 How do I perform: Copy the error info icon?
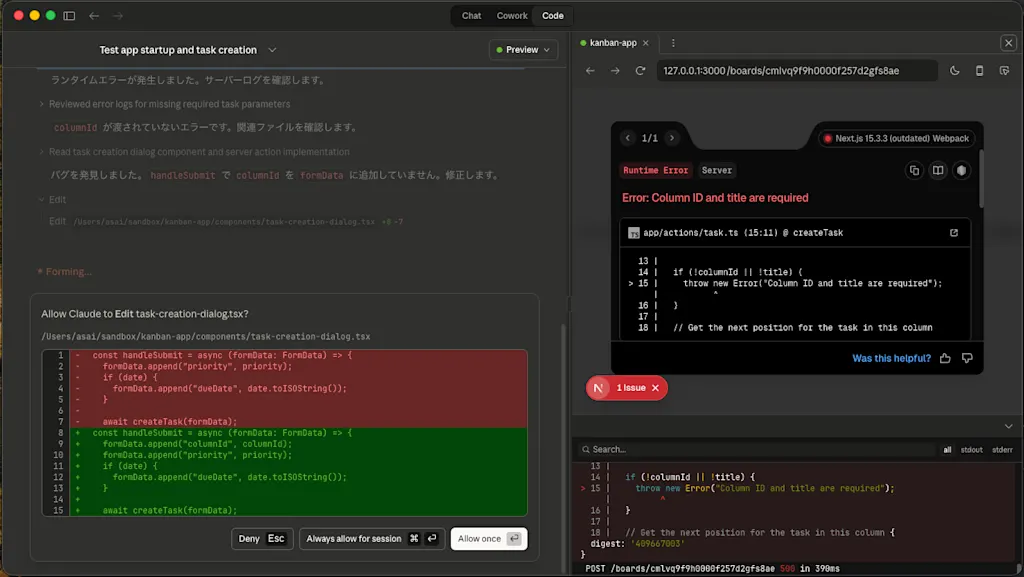click(x=914, y=170)
